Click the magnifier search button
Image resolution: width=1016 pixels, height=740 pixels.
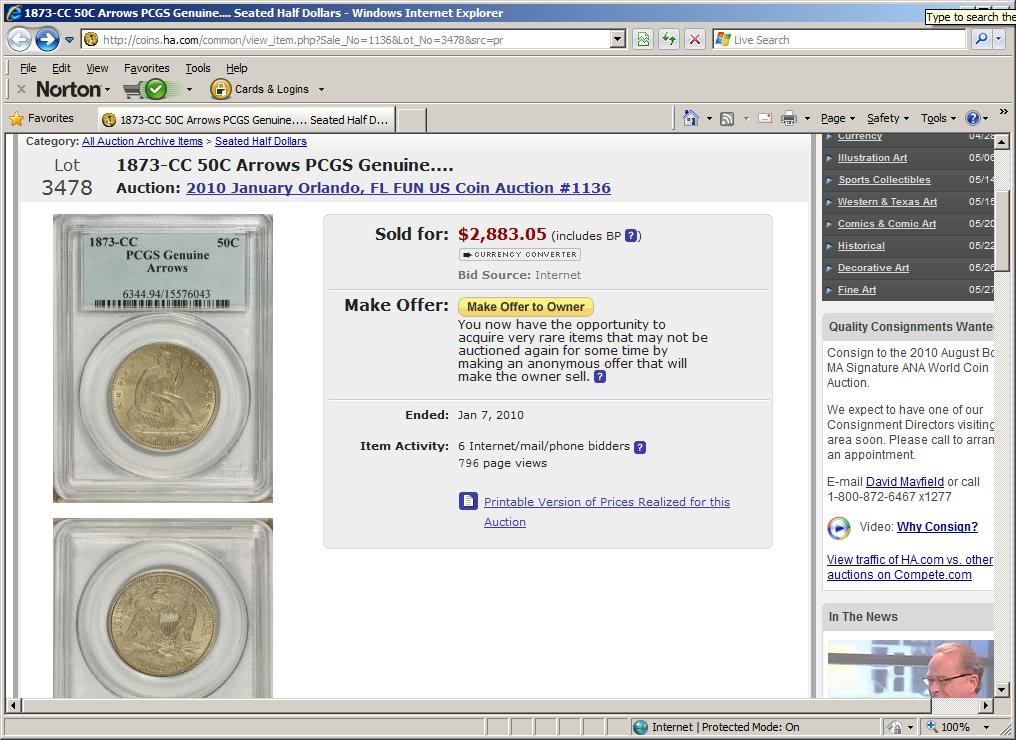981,40
